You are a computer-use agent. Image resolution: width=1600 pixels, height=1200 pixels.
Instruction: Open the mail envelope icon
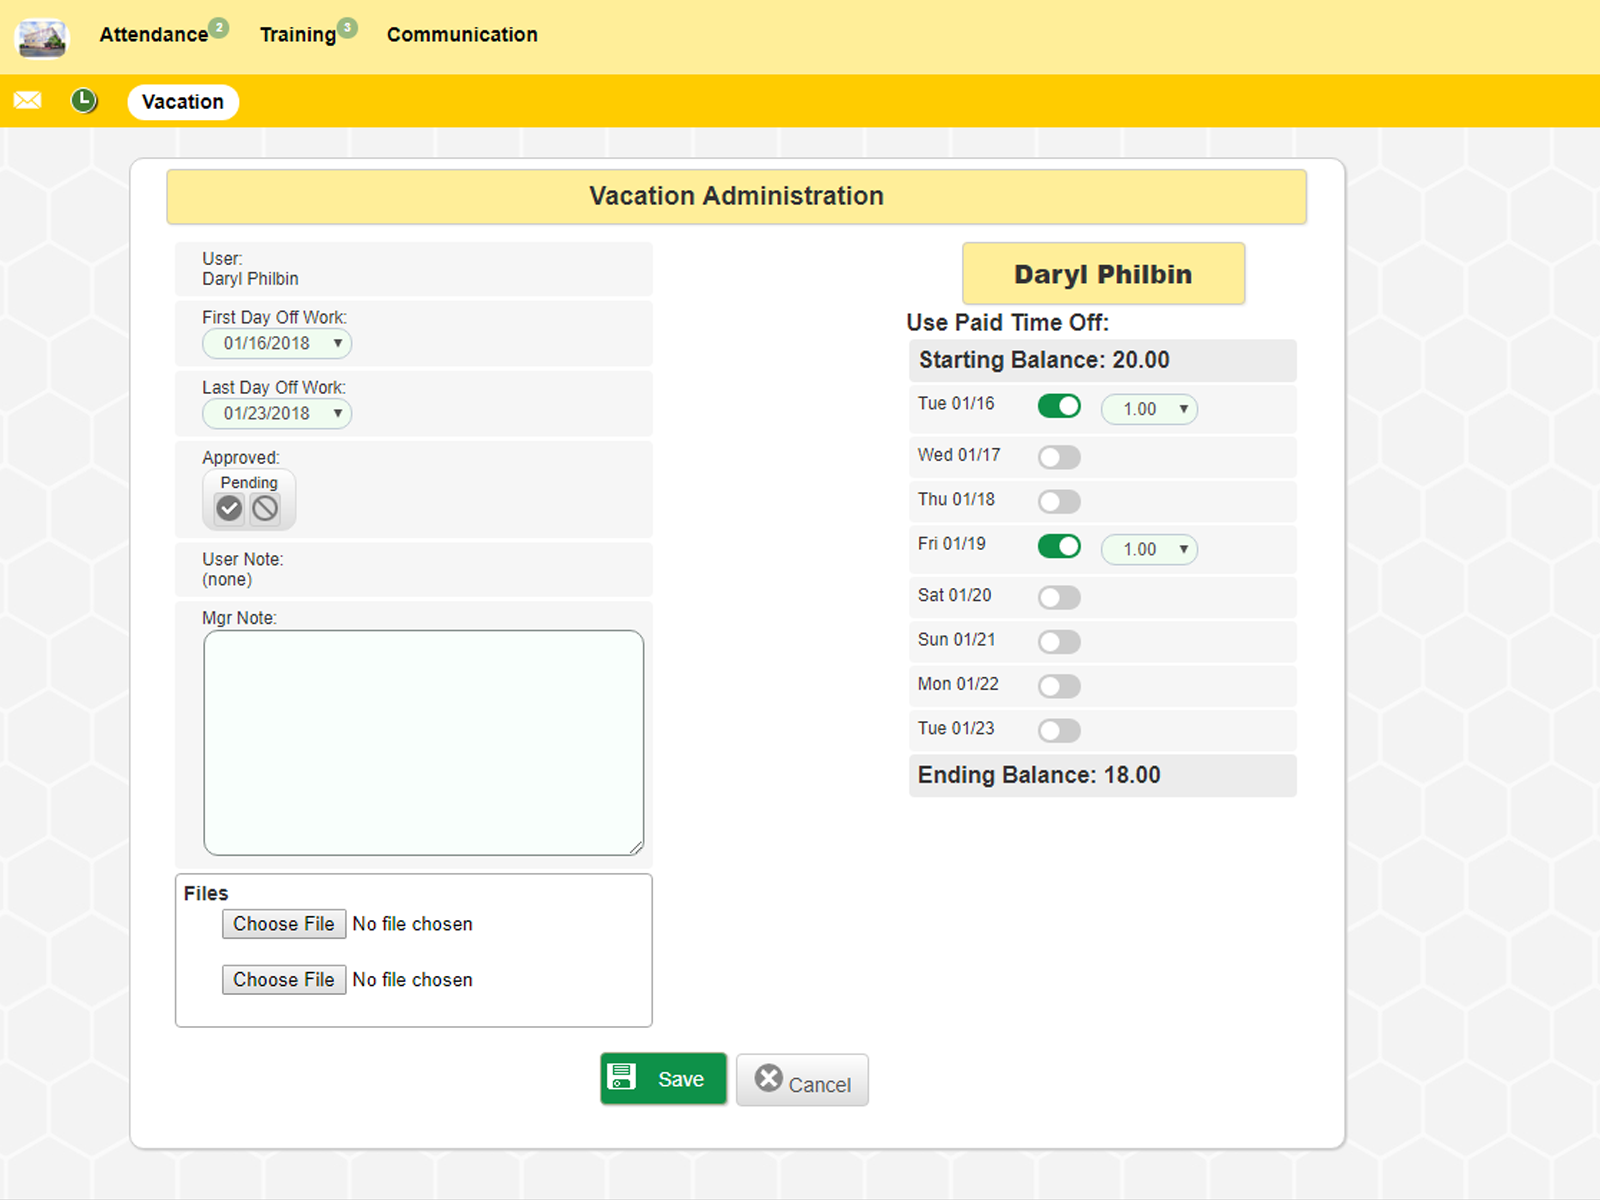click(x=27, y=100)
